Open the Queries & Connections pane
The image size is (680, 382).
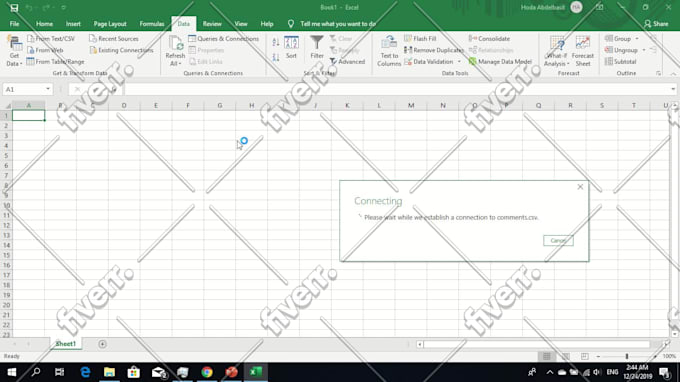coord(223,39)
